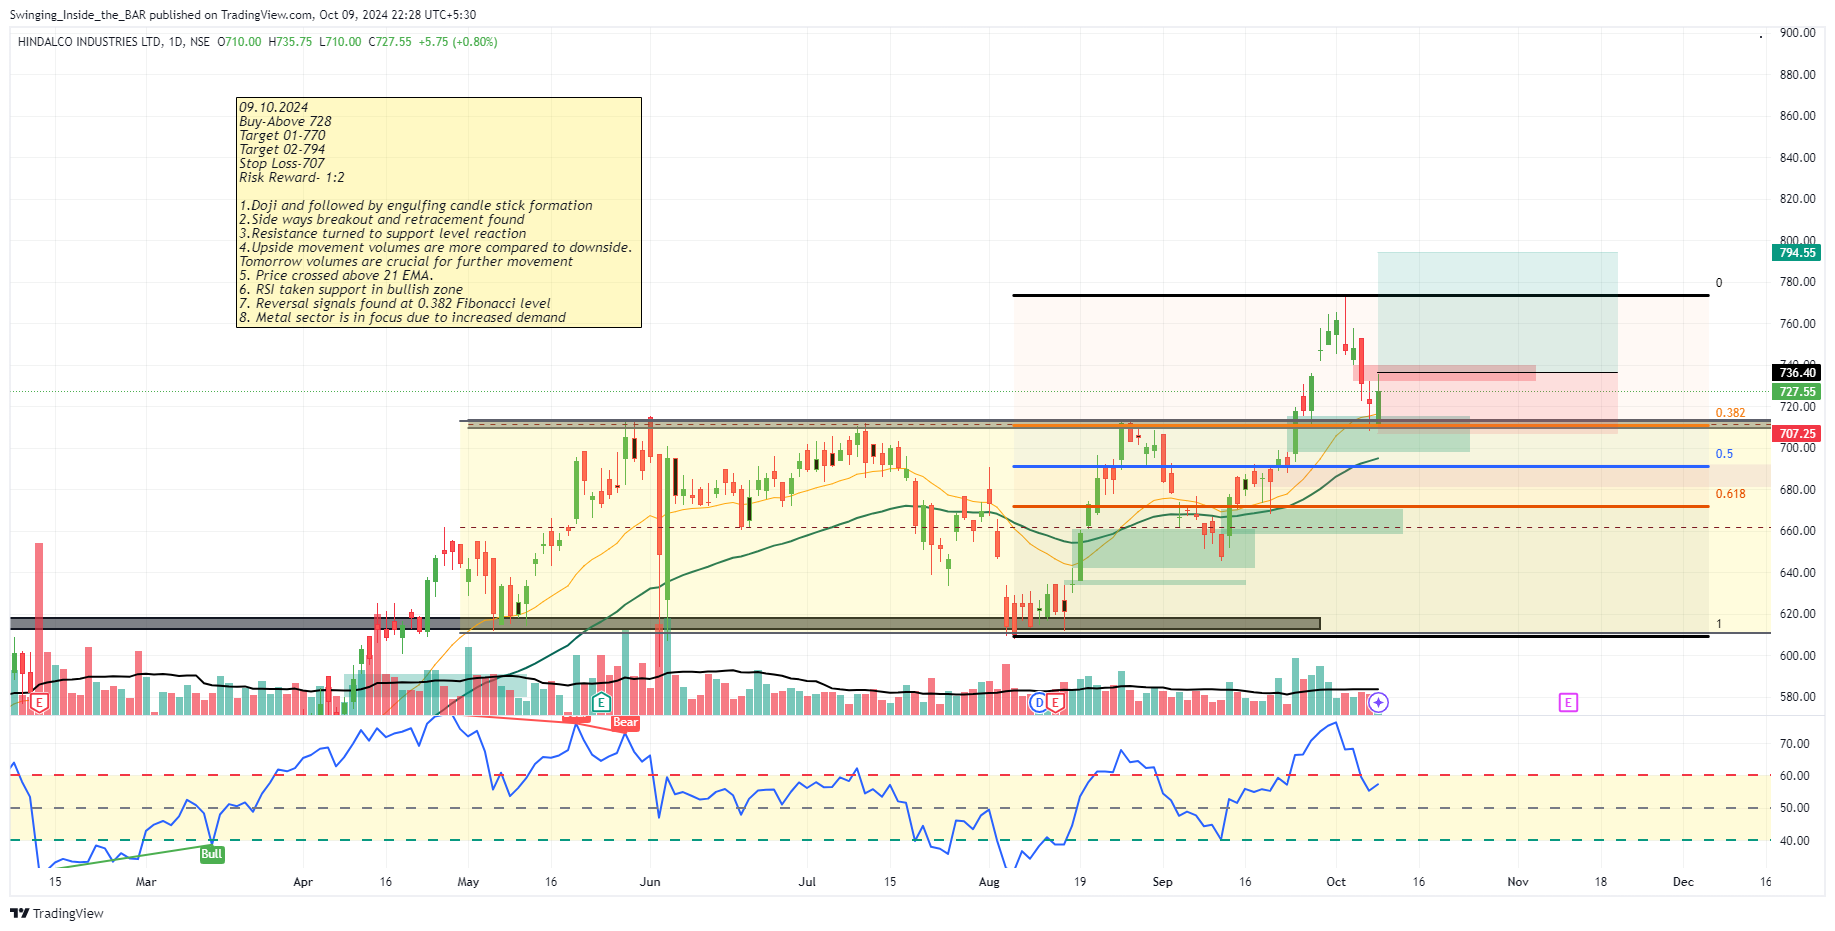The height and width of the screenshot is (931, 1835).
Task: Click the closing value C727.55 in the header
Action: point(390,42)
